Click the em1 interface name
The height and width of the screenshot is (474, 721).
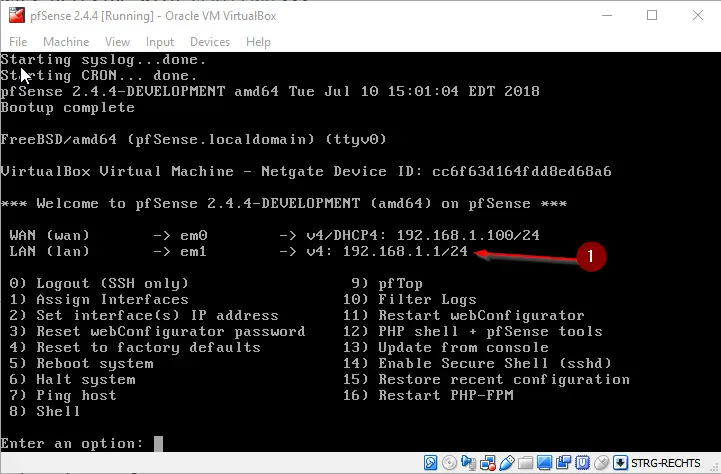(x=194, y=251)
